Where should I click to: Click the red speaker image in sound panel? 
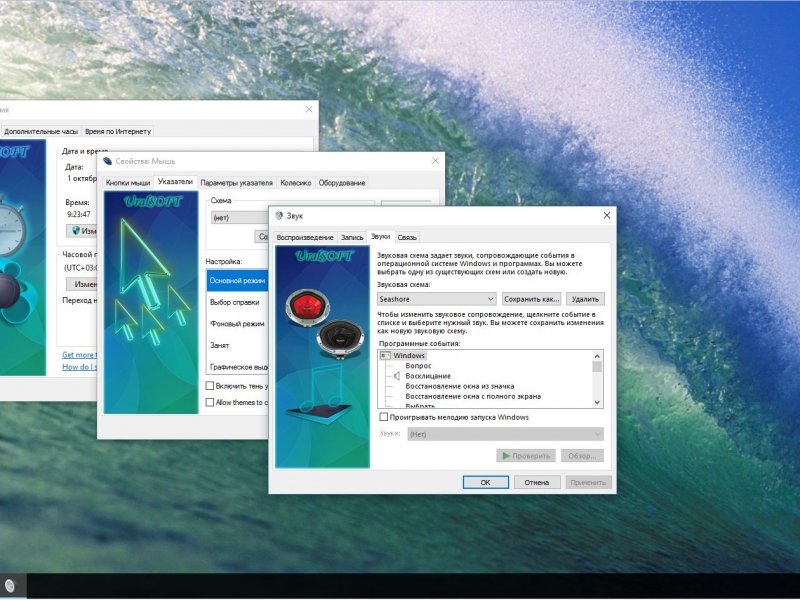(308, 306)
